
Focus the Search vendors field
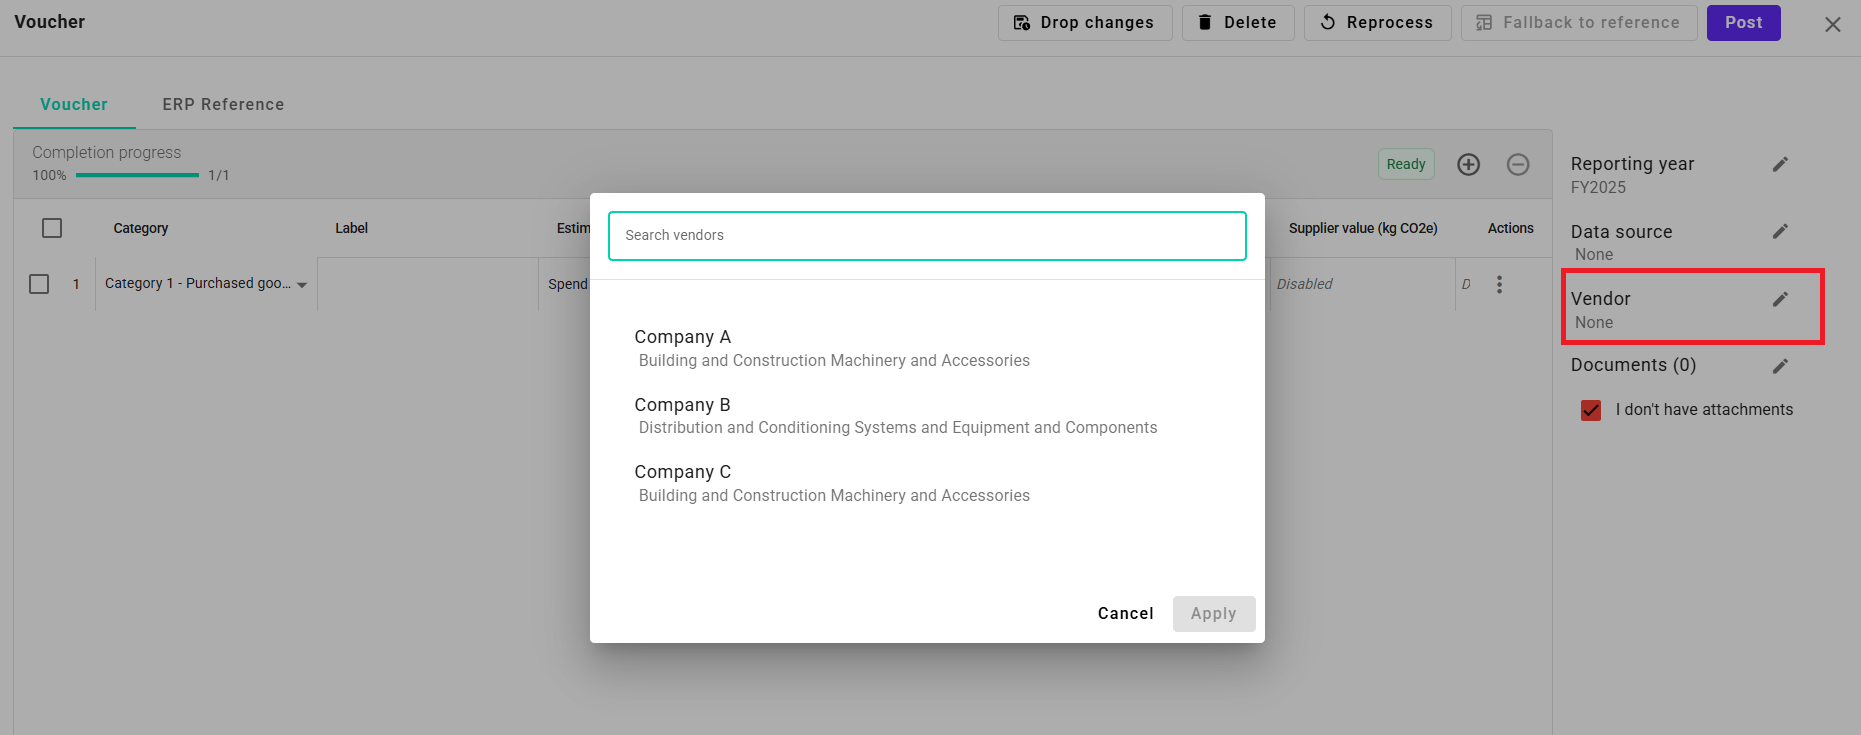coord(927,236)
